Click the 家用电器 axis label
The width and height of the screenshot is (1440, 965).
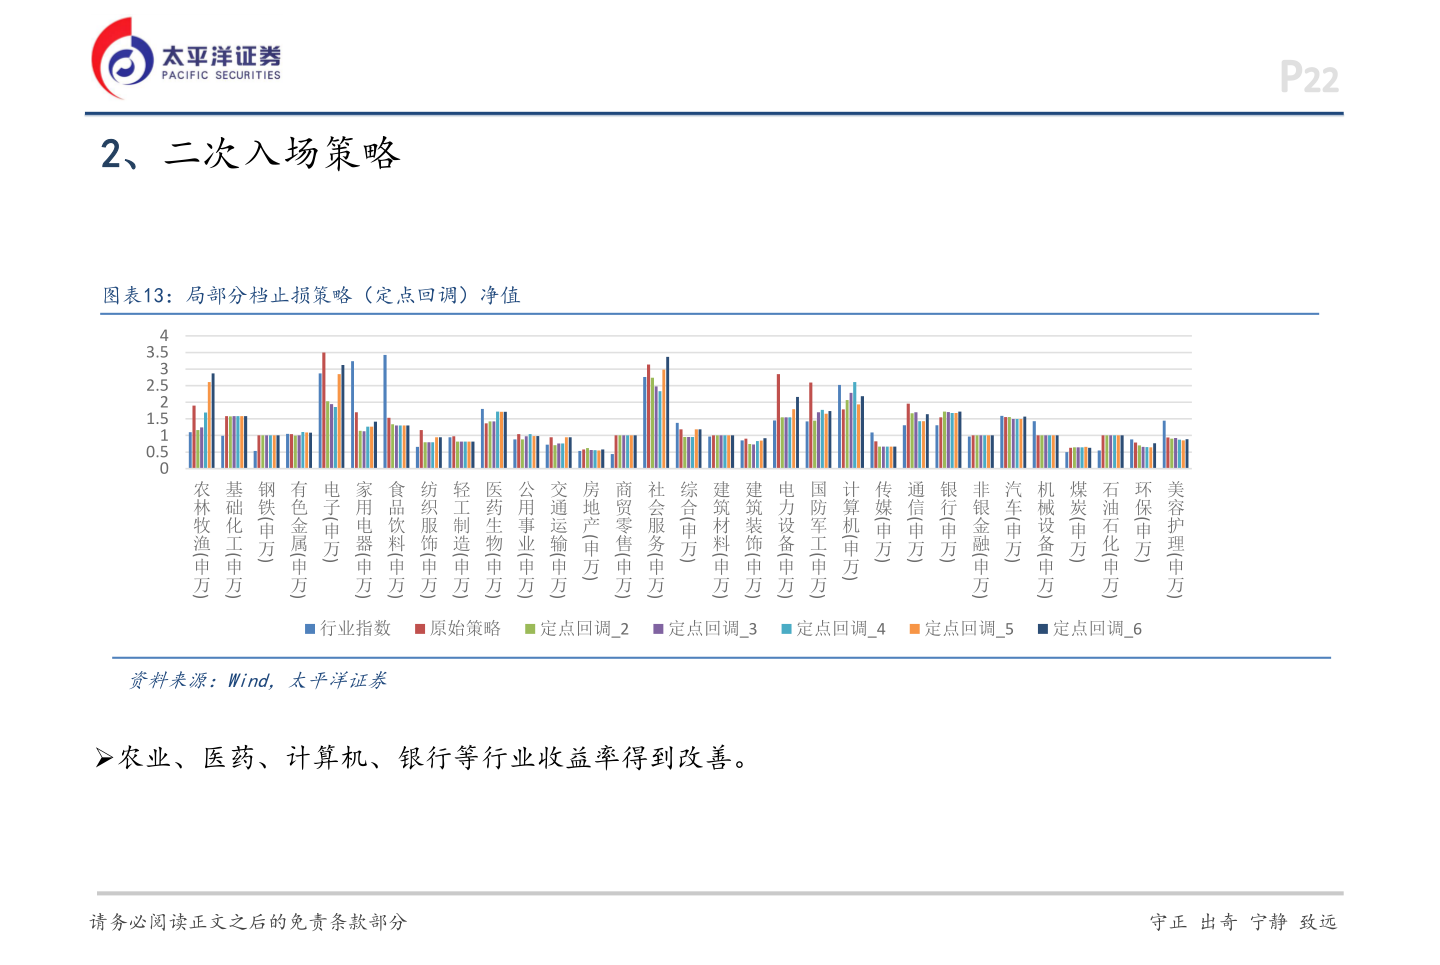[x=364, y=539]
